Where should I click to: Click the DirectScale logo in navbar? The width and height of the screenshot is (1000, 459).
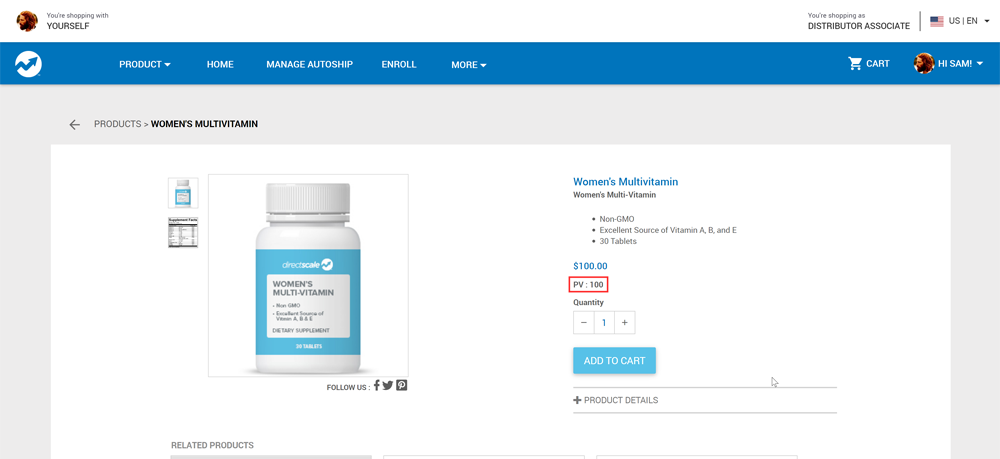tap(29, 64)
